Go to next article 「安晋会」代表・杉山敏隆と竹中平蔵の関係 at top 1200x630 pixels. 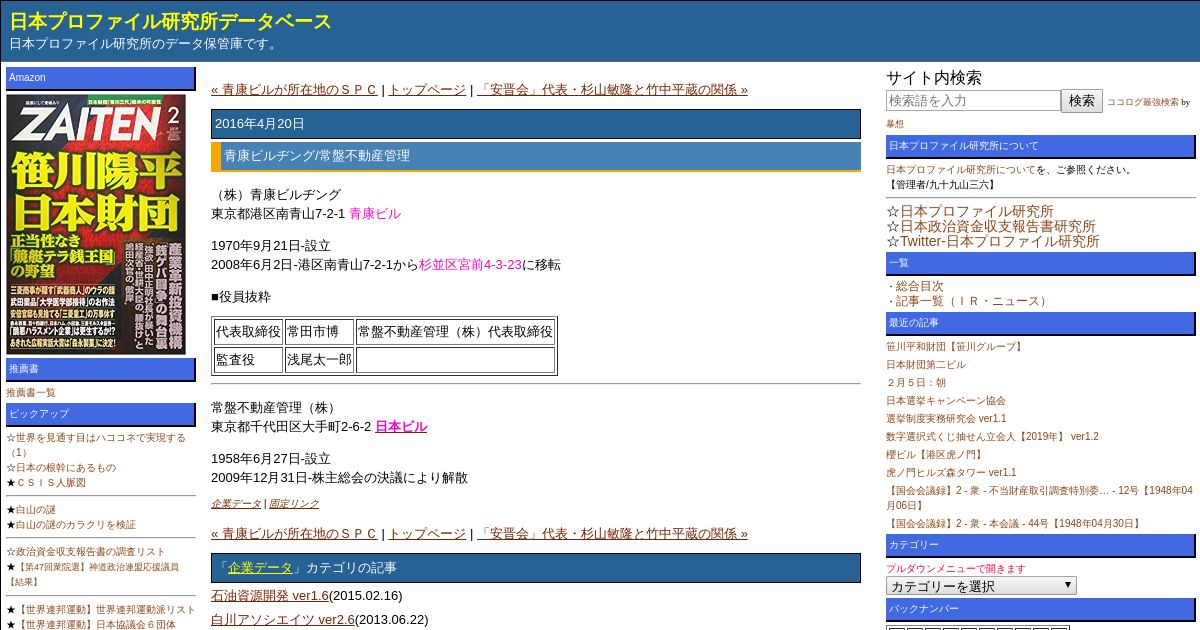click(x=612, y=89)
